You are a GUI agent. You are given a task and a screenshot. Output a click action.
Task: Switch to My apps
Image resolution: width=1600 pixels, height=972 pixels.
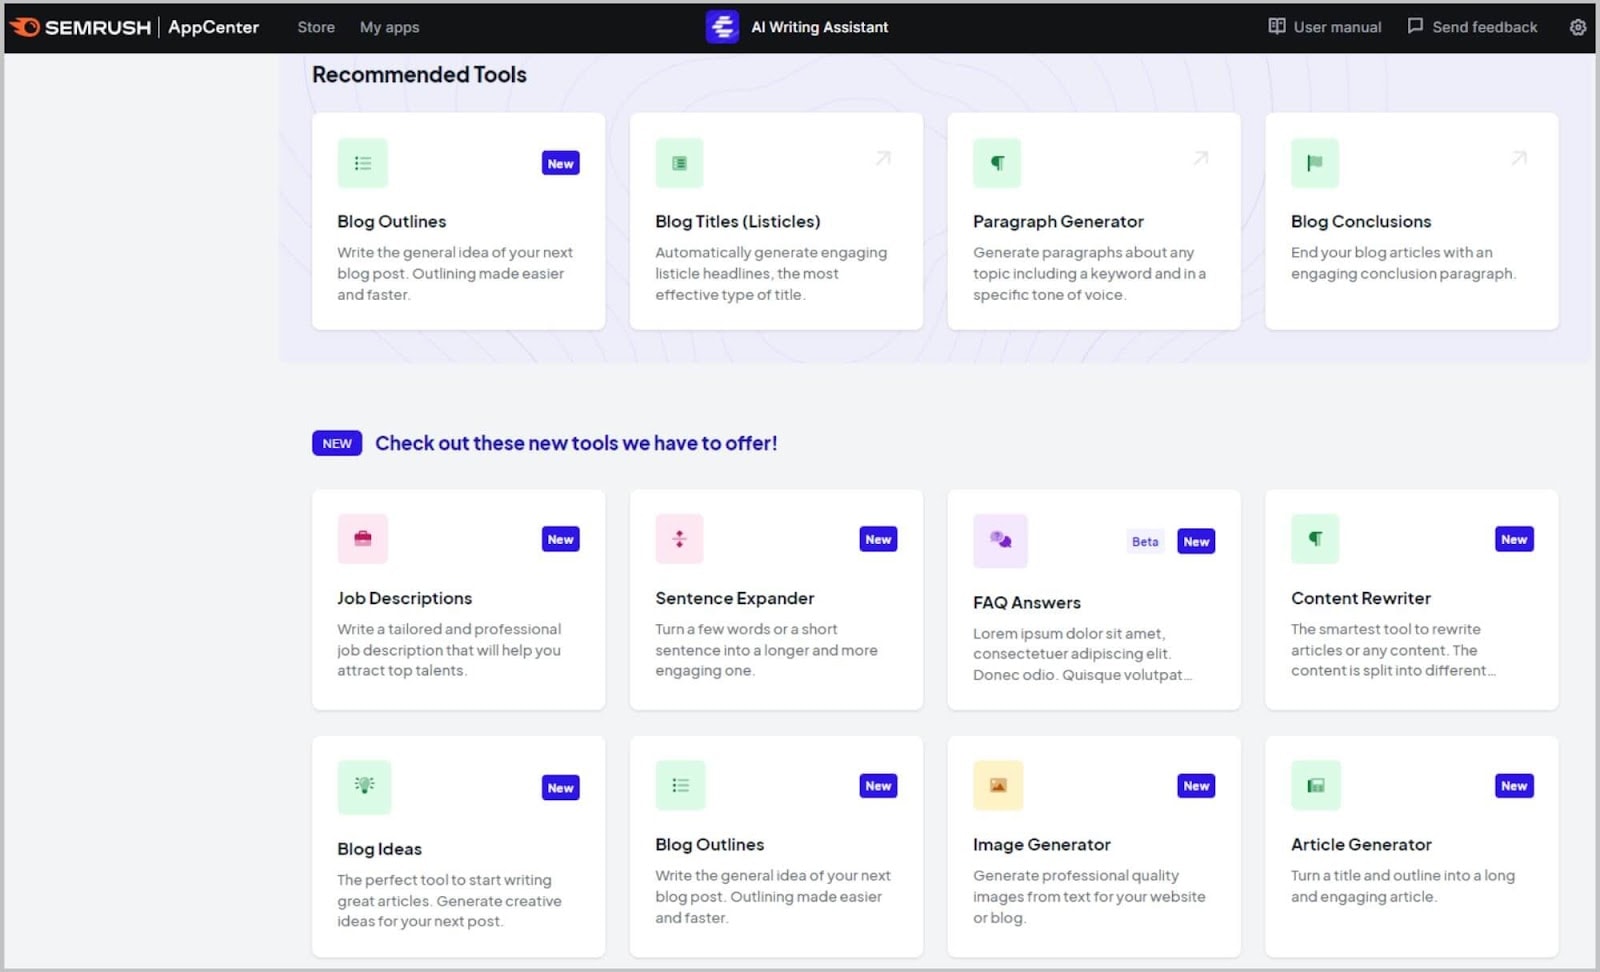tap(389, 27)
